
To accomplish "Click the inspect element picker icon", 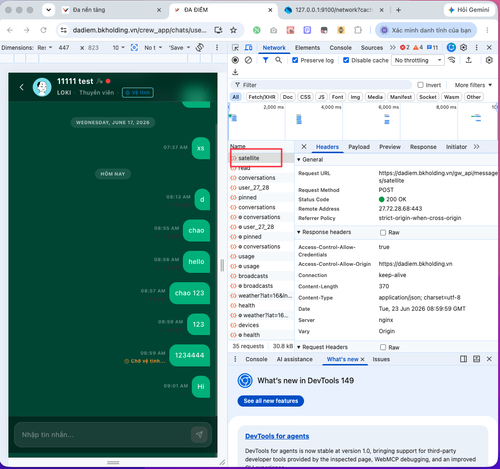I will pyautogui.click(x=235, y=48).
